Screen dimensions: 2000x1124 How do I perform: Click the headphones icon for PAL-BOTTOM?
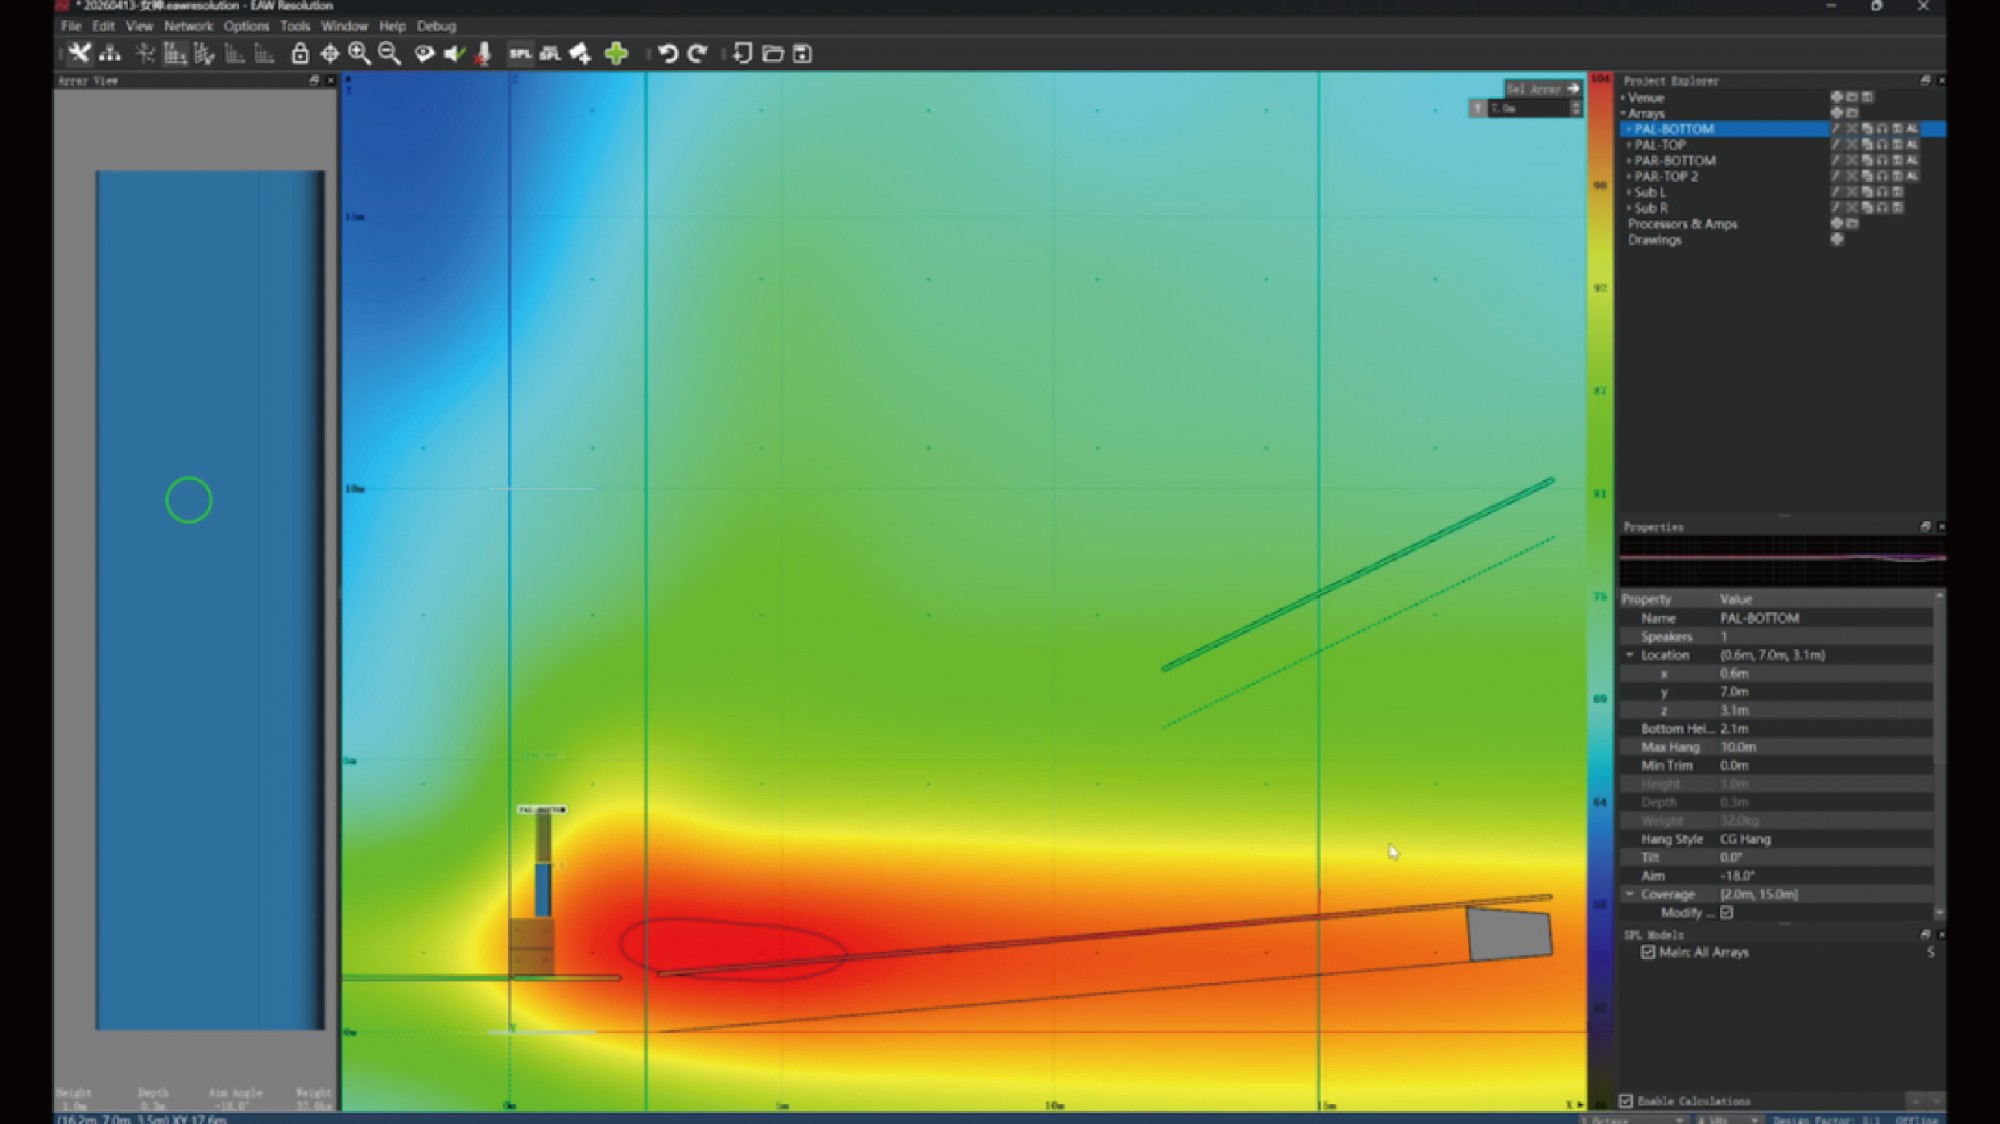coord(1881,129)
